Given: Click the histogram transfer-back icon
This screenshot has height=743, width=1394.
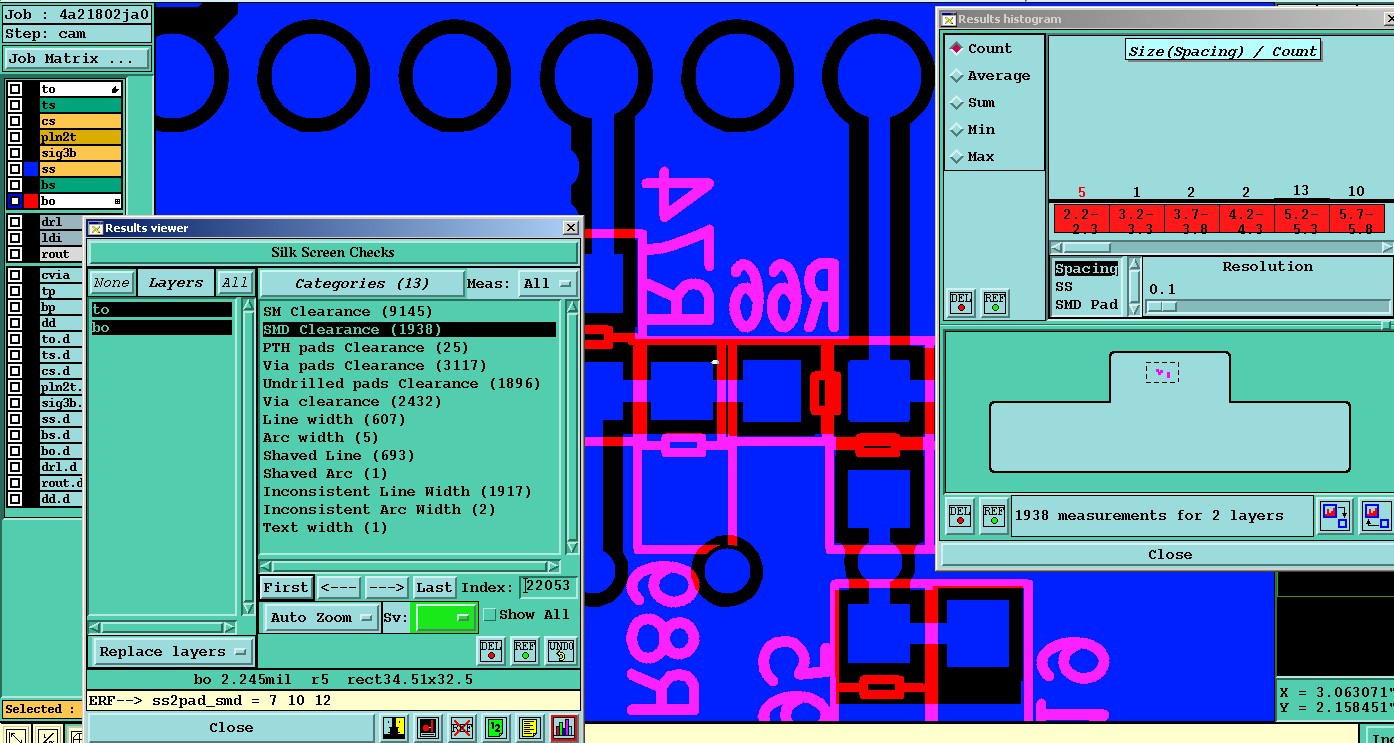Looking at the screenshot, I should (1376, 516).
